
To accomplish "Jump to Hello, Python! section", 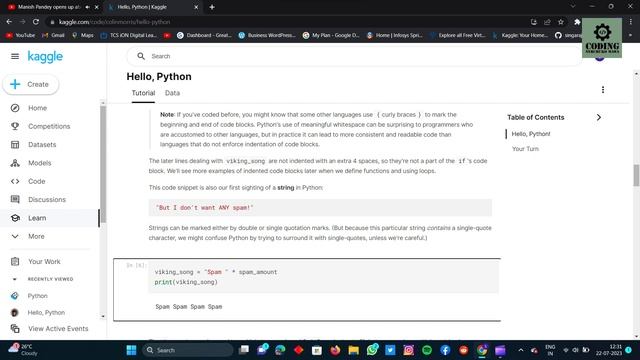I will (531, 134).
